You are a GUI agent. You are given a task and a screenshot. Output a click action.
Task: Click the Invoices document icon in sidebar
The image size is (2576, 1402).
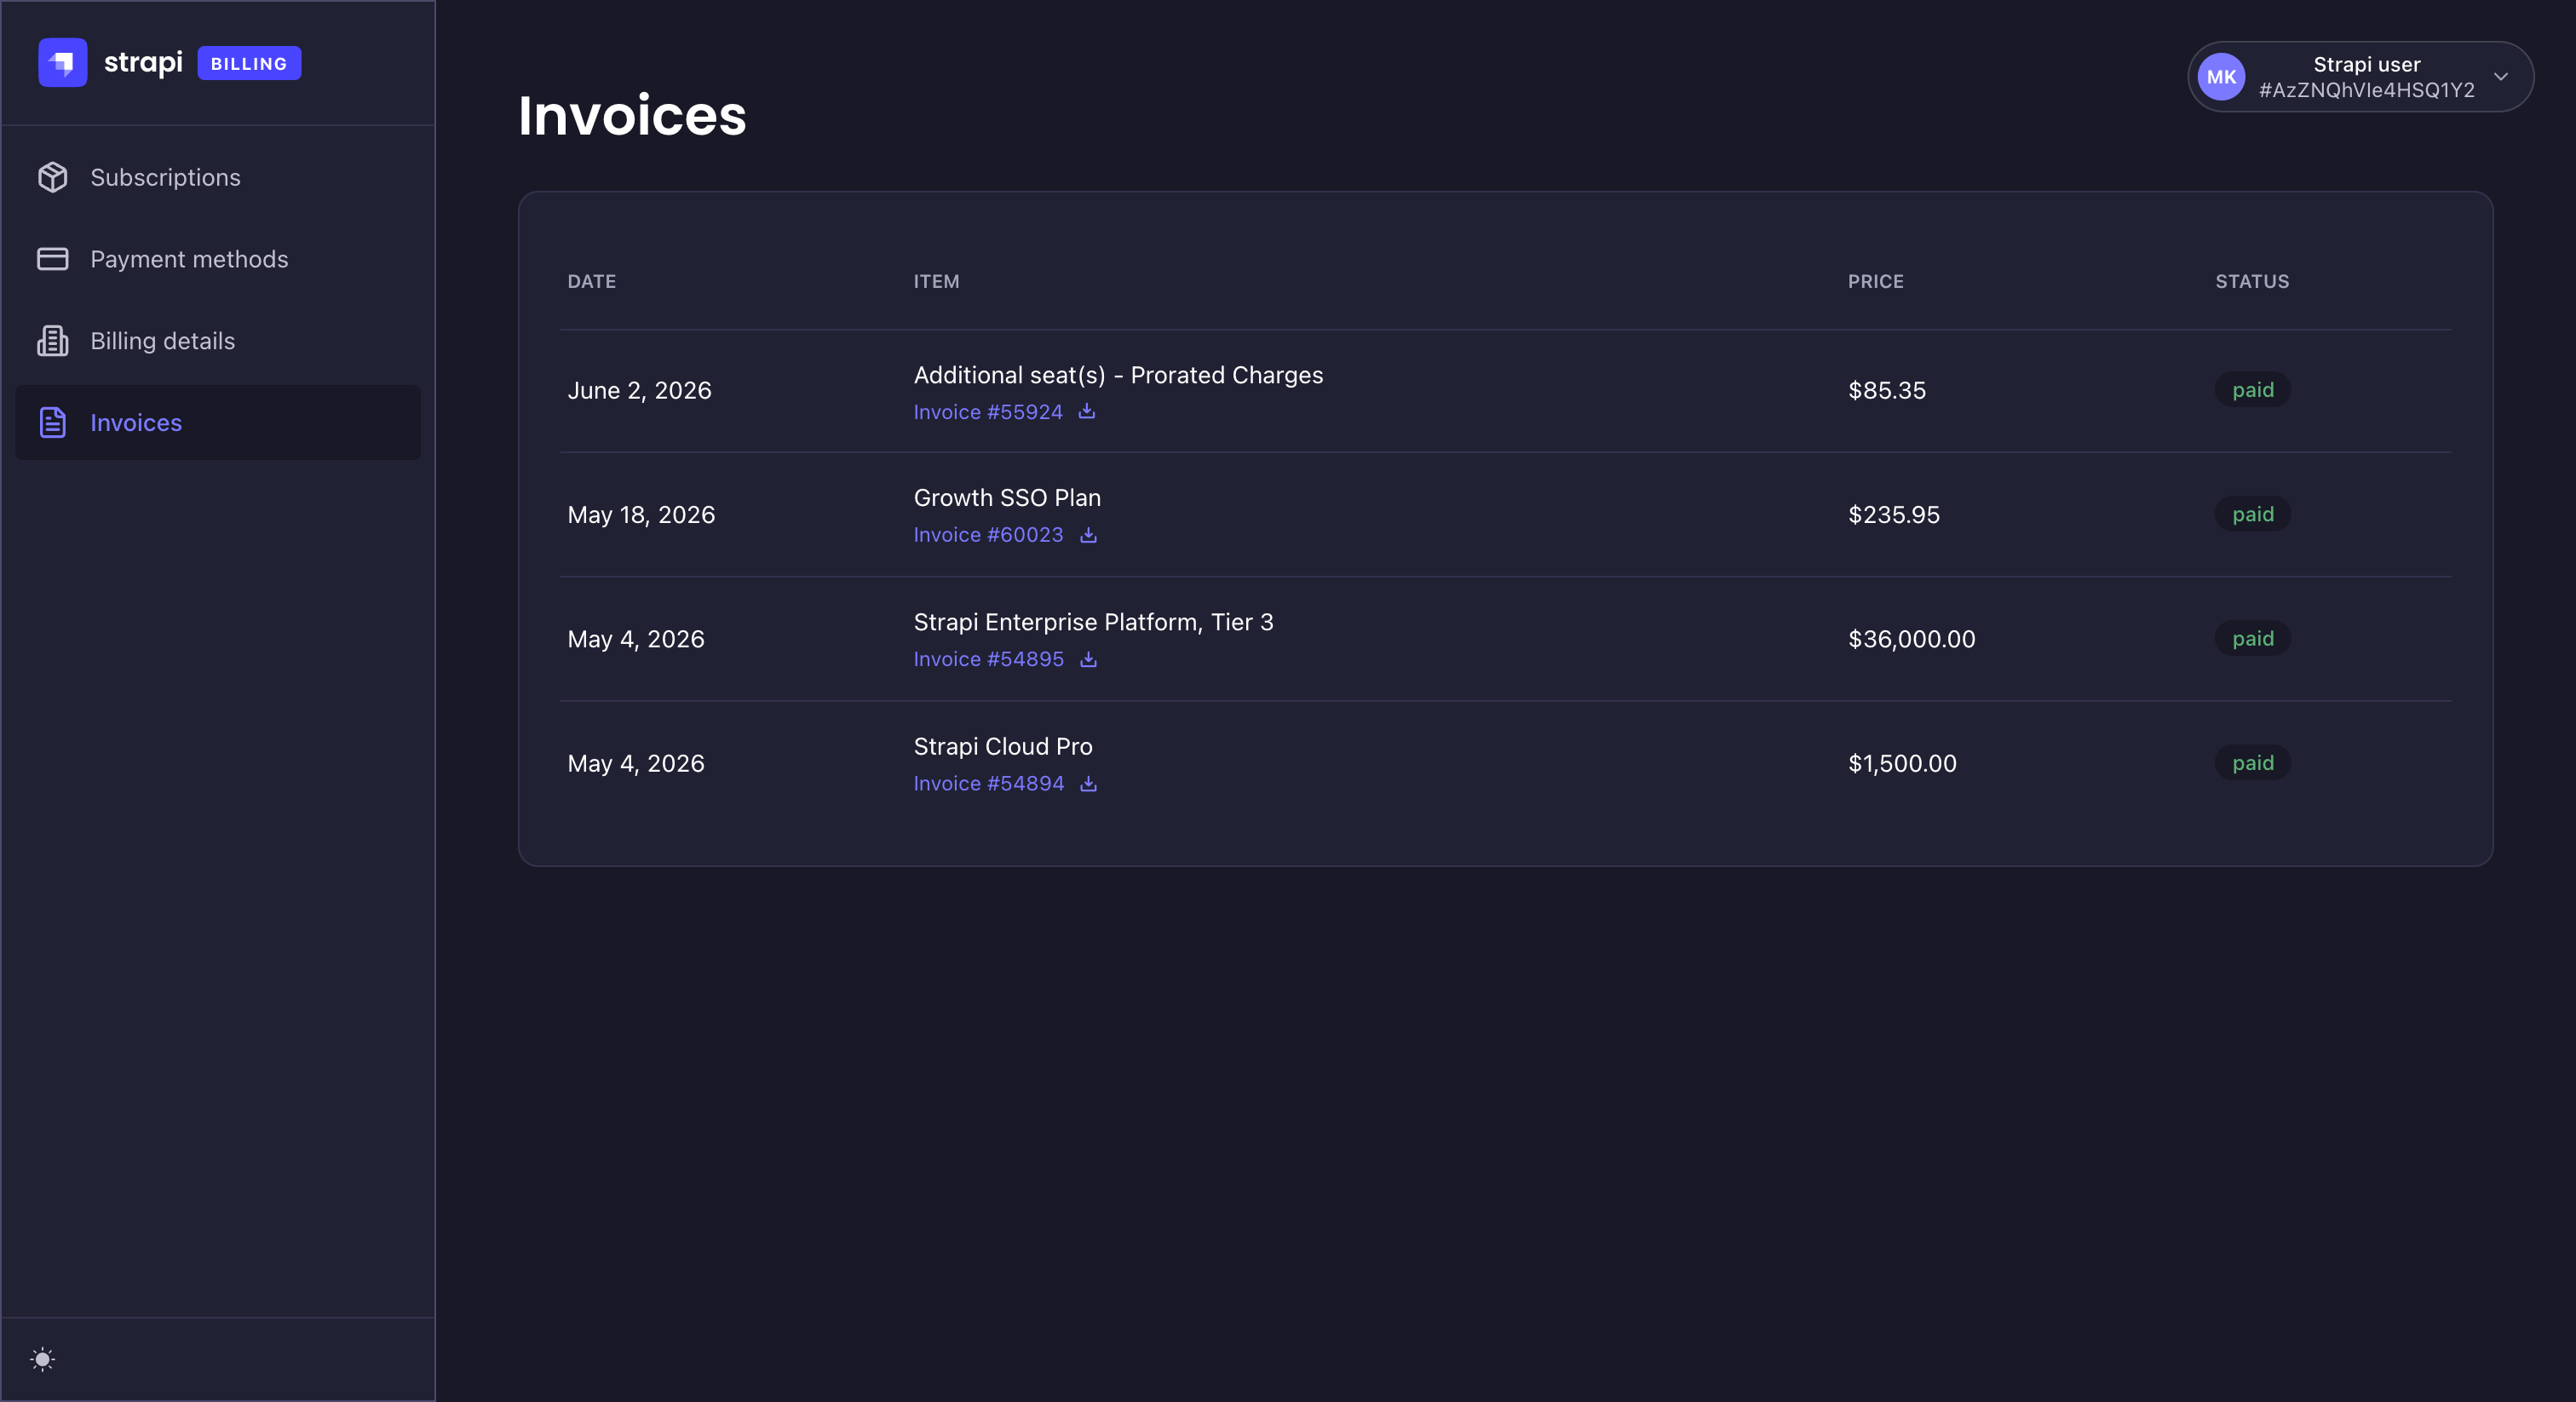click(x=52, y=422)
